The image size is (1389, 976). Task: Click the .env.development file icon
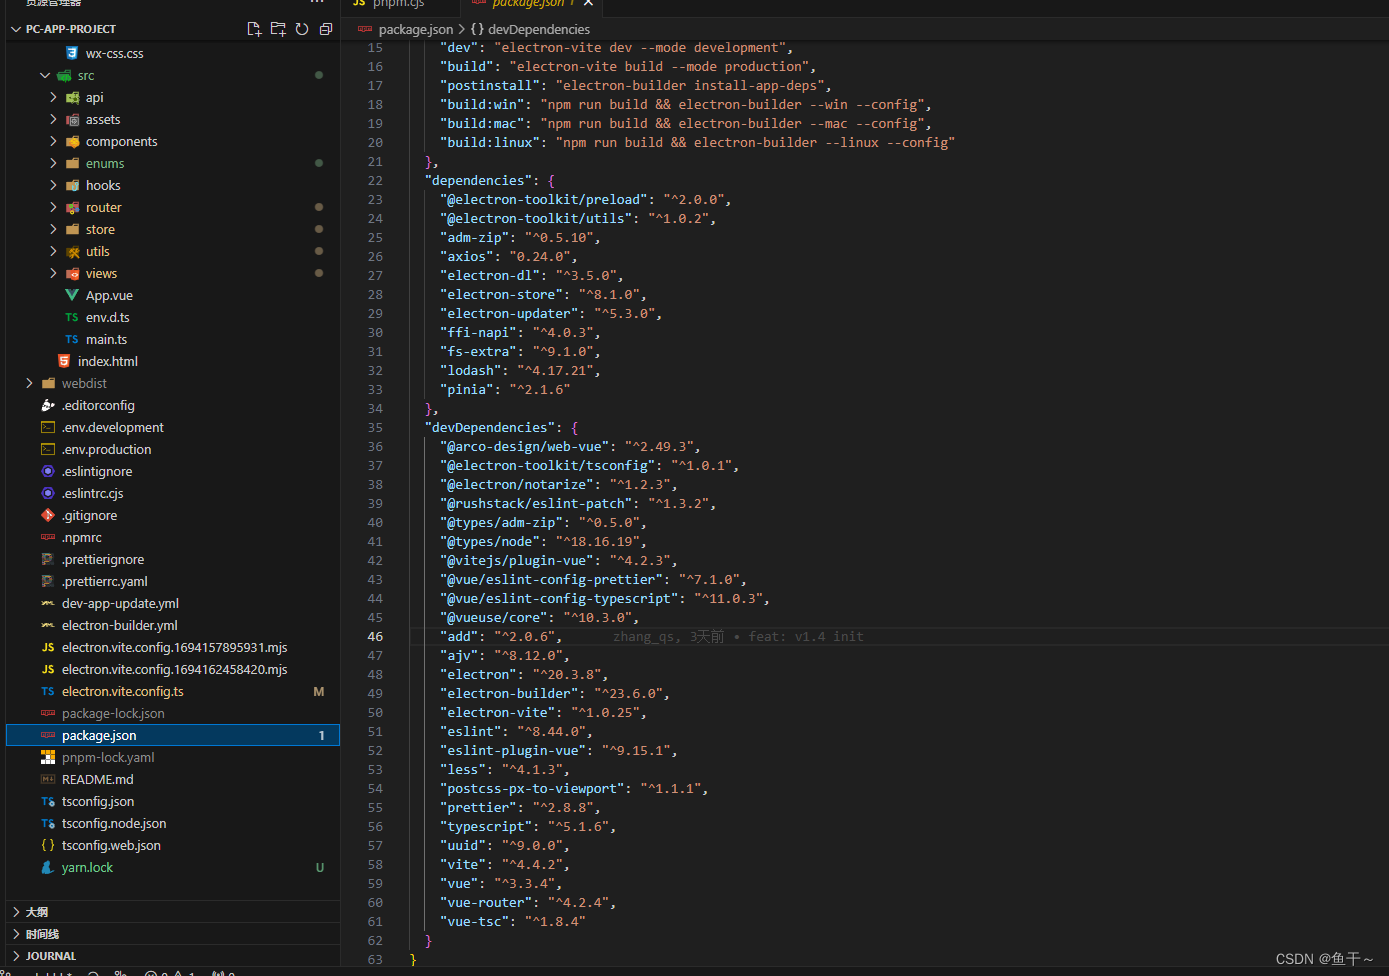(48, 427)
